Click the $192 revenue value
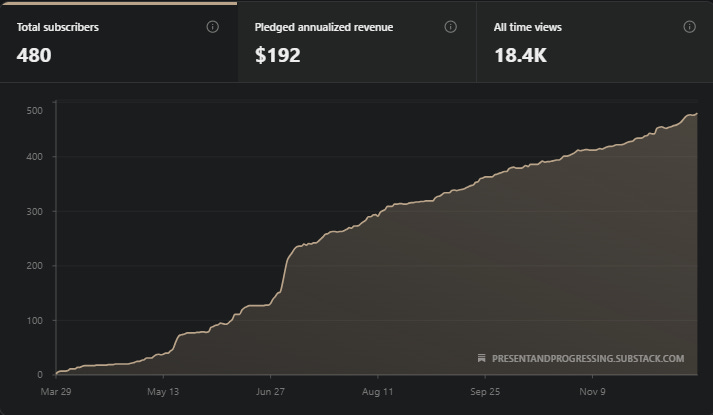 277,55
